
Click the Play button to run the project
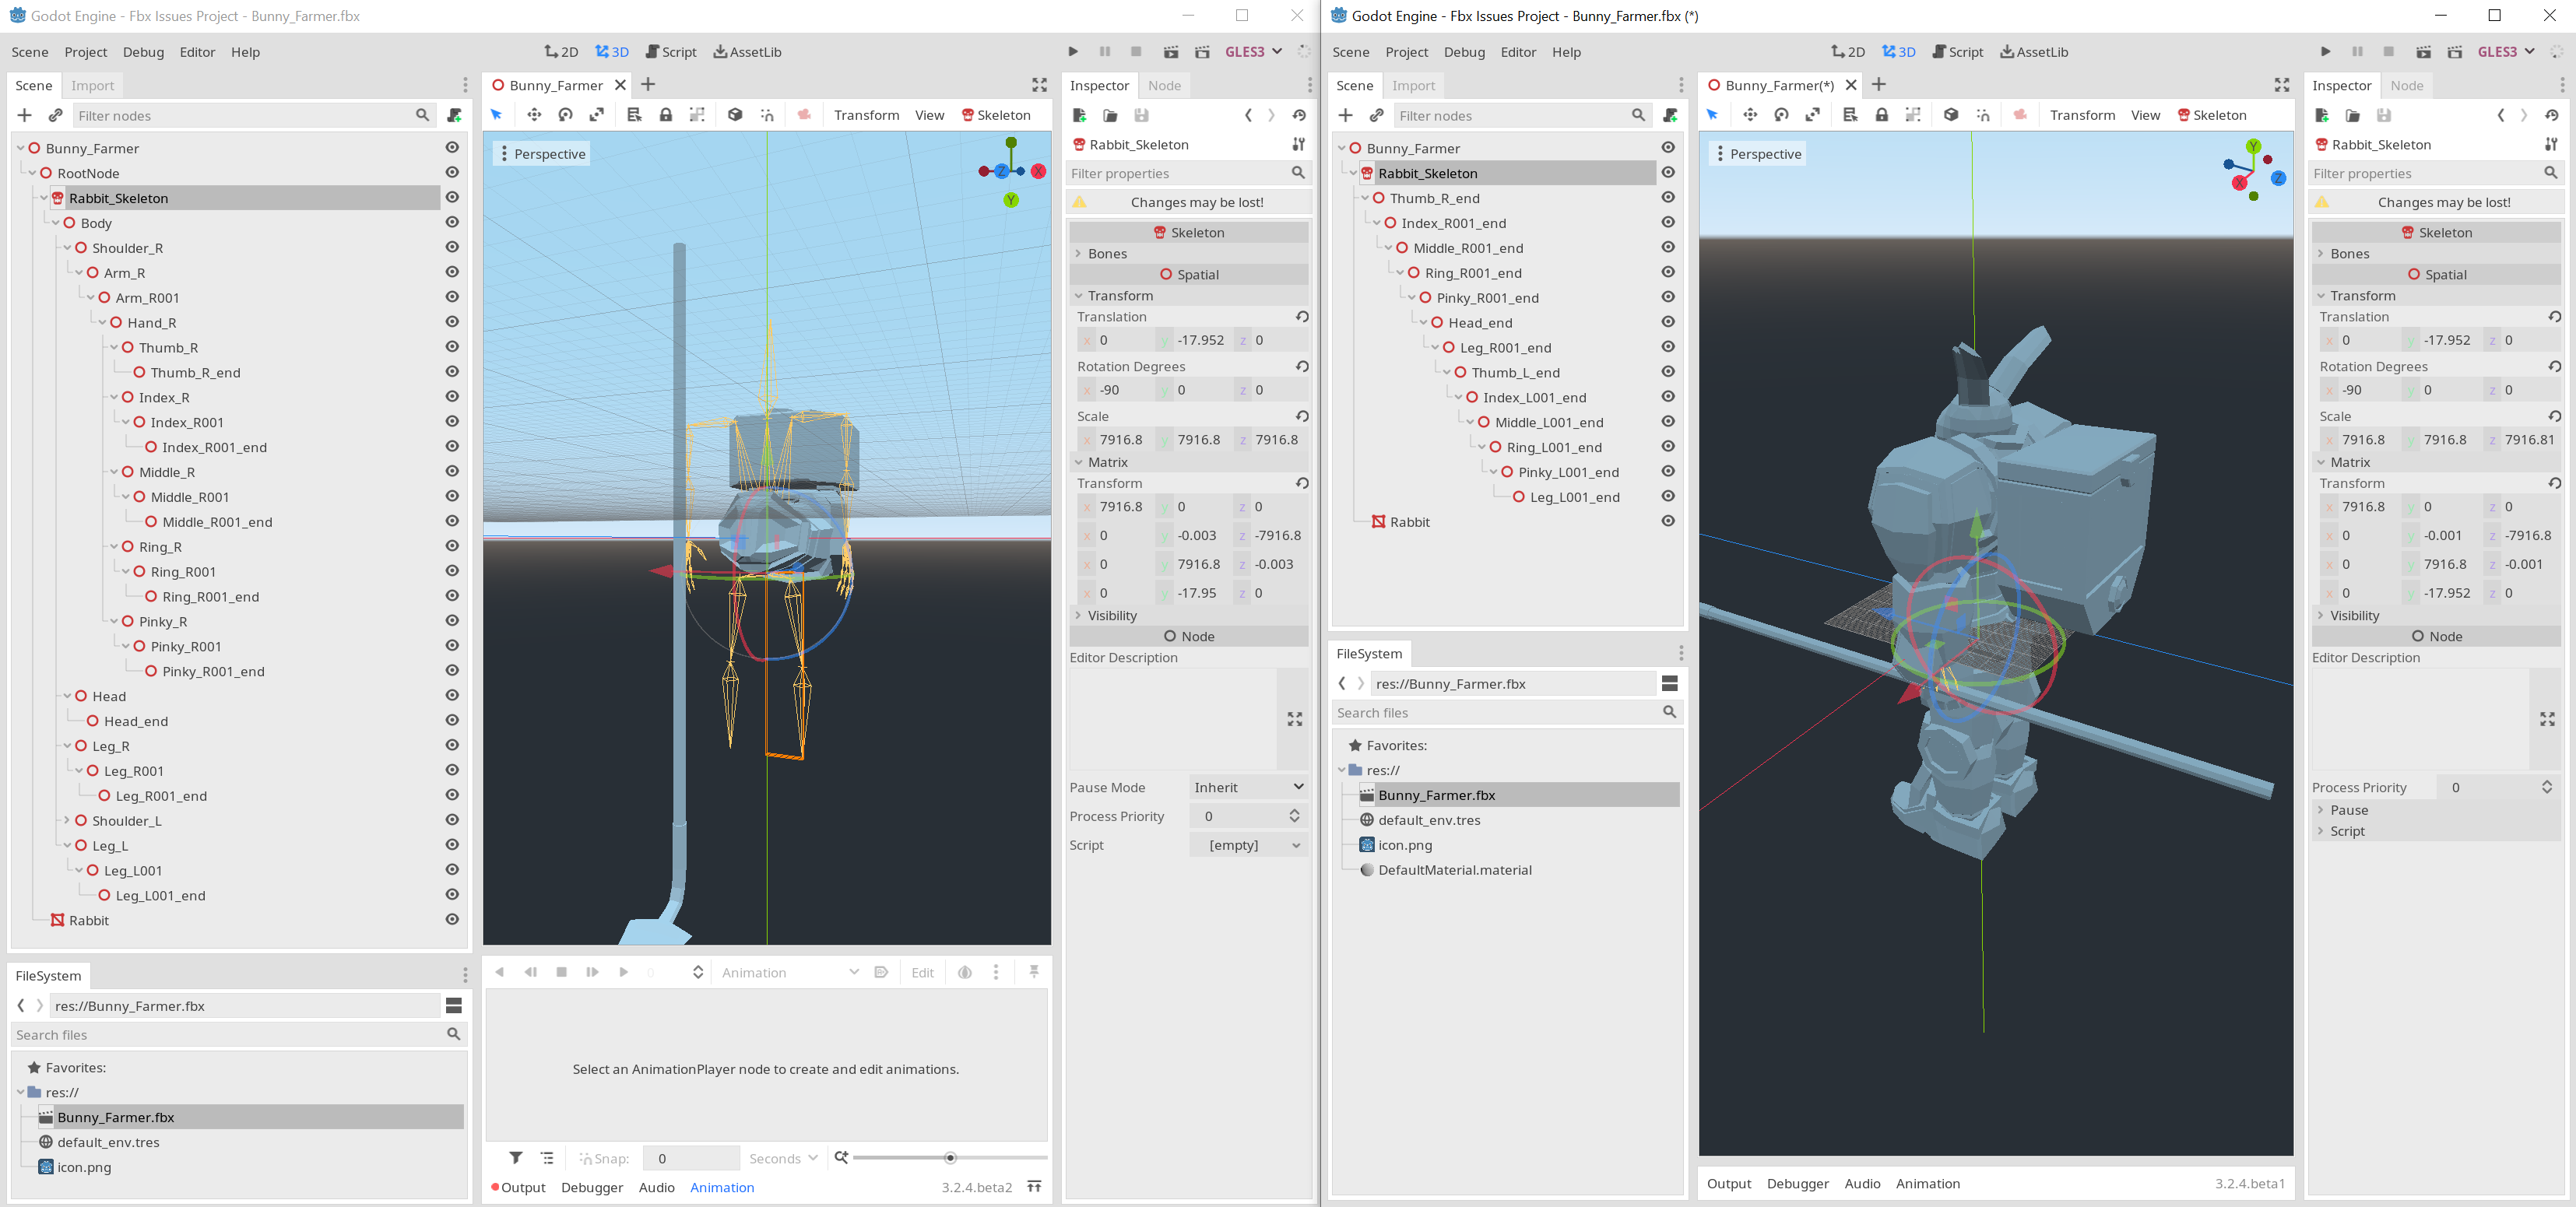tap(1073, 51)
